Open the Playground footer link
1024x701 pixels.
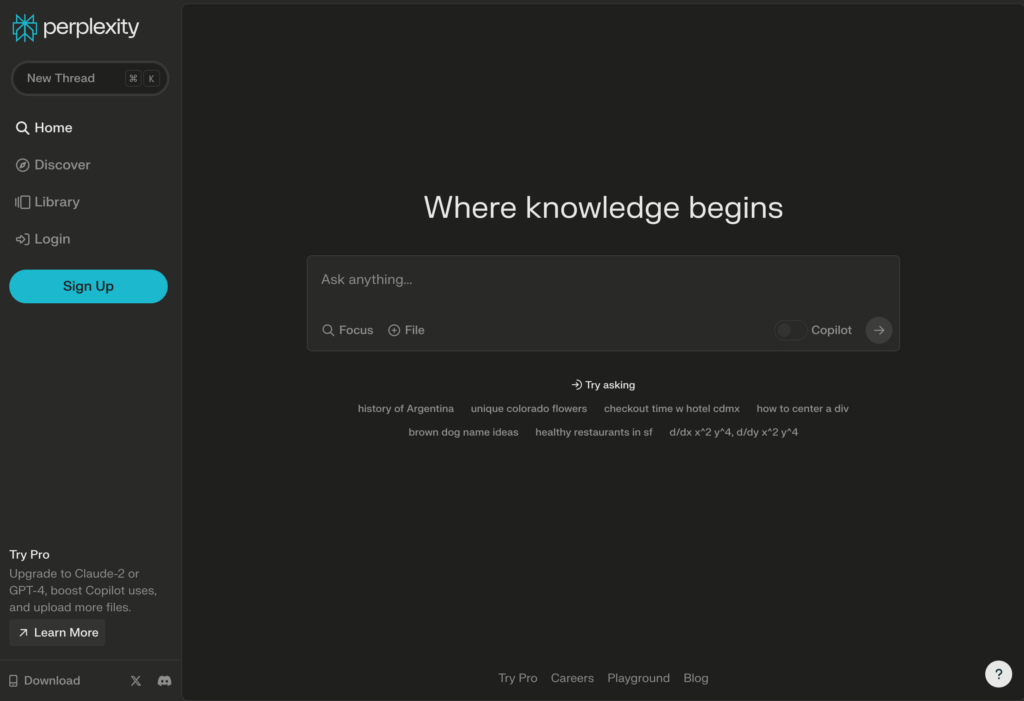[638, 678]
